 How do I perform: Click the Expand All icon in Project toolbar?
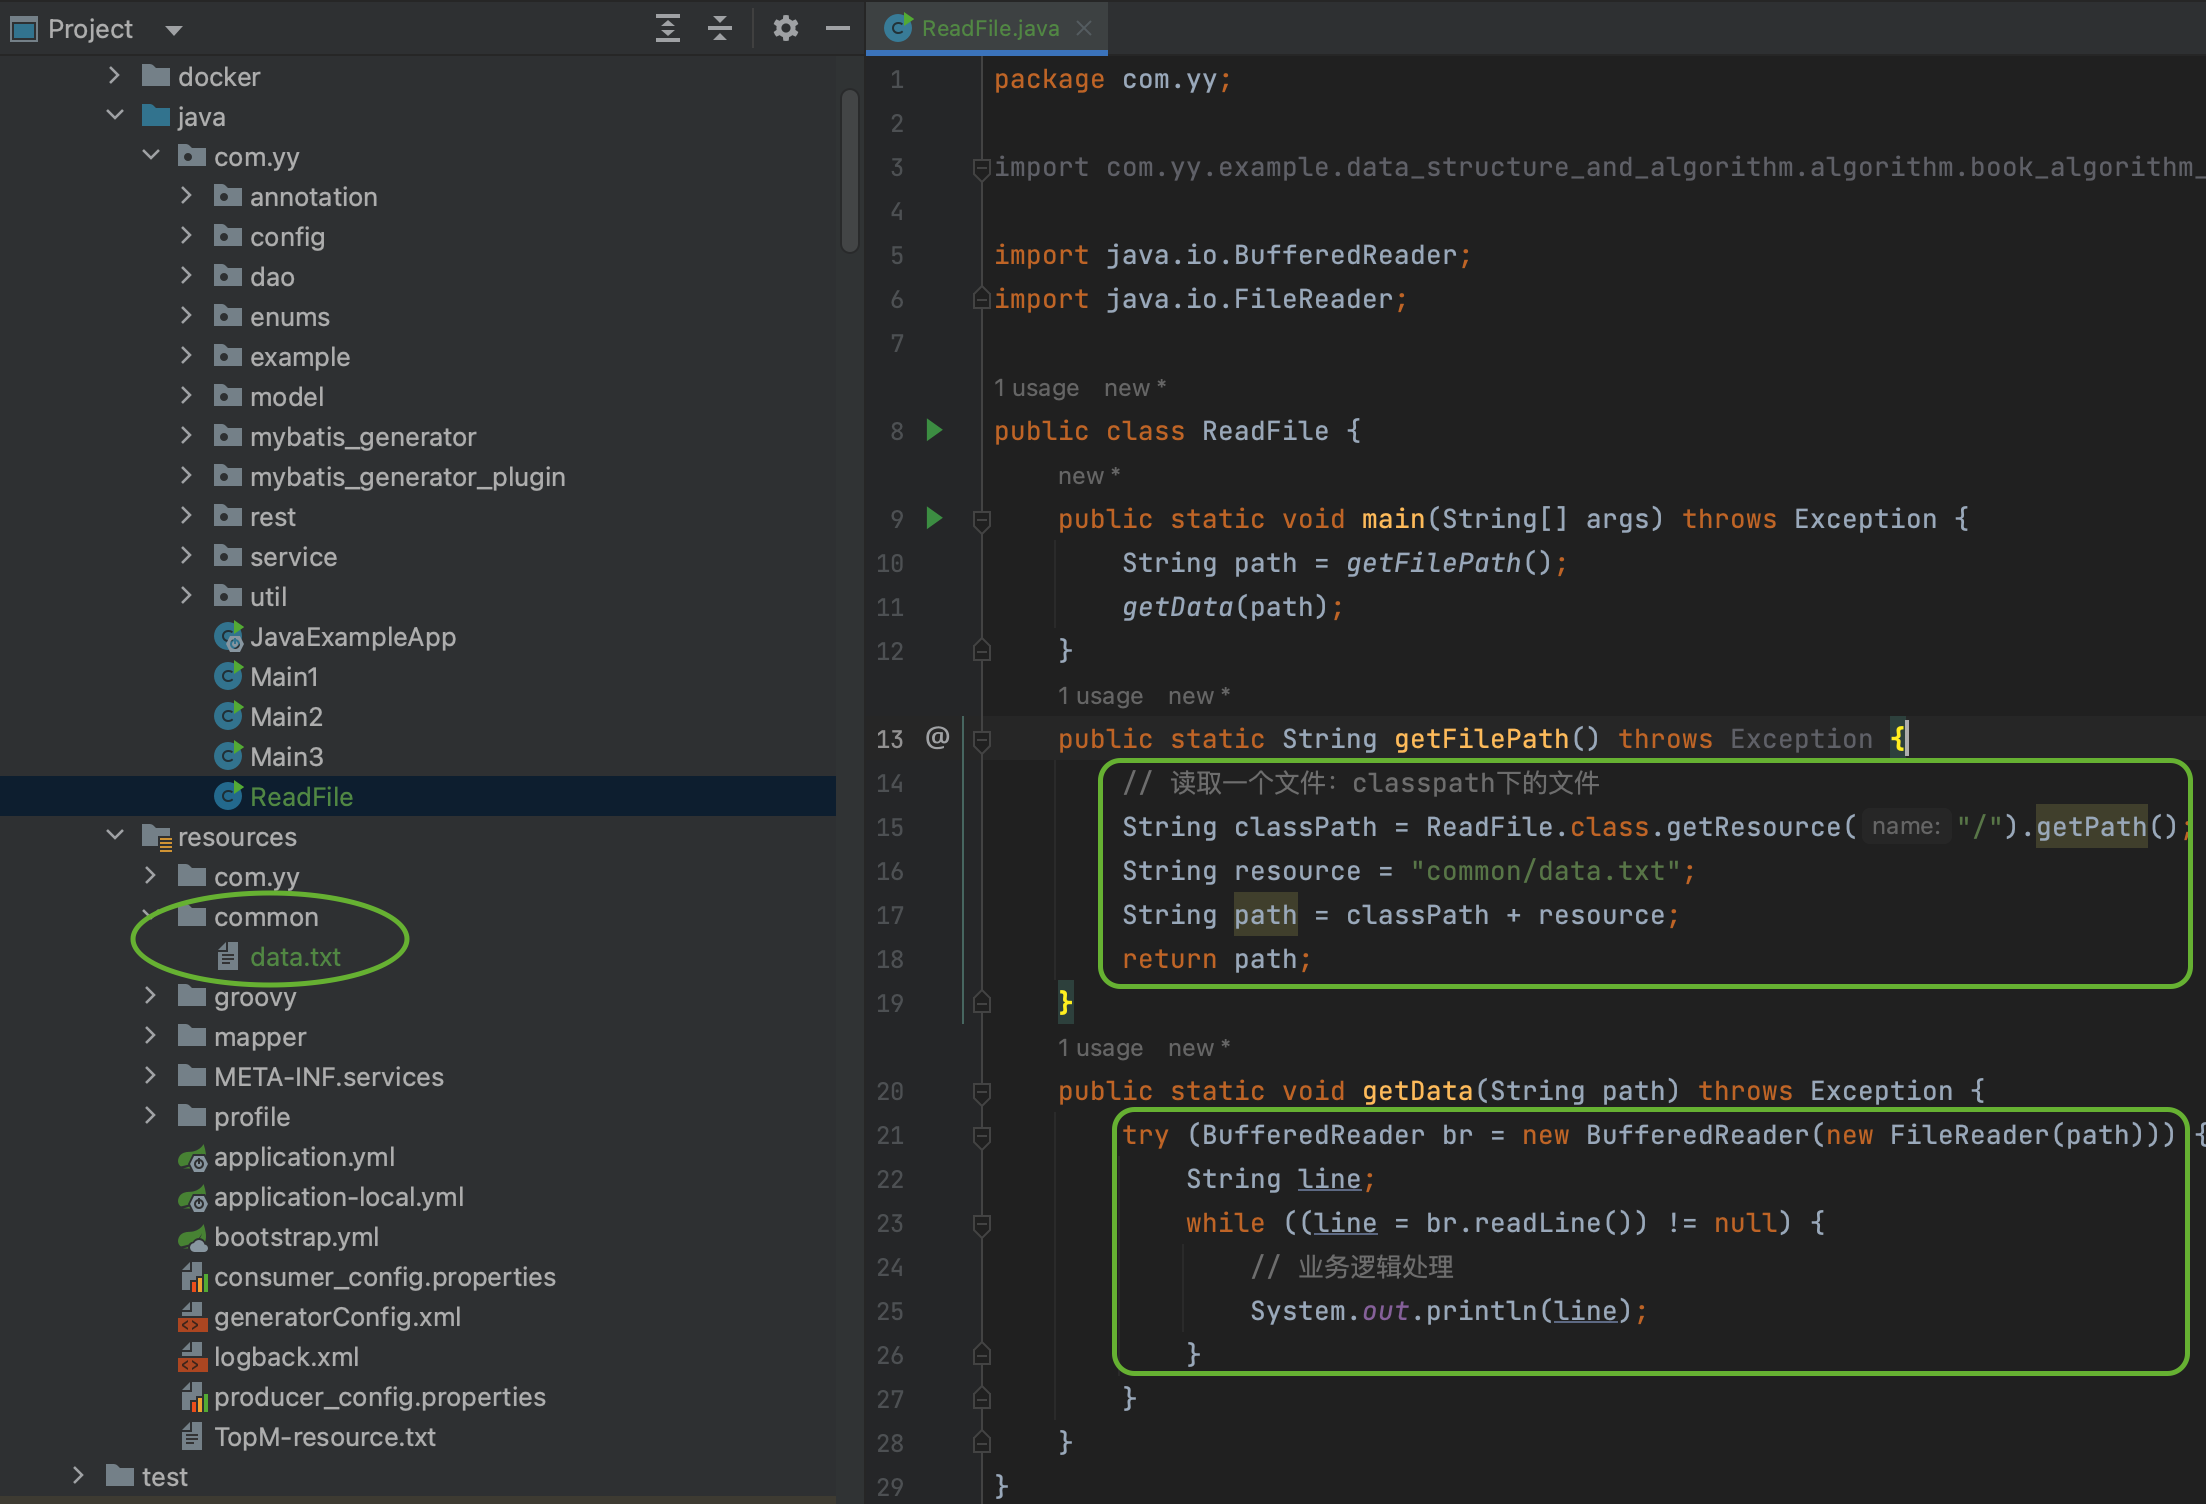click(667, 28)
